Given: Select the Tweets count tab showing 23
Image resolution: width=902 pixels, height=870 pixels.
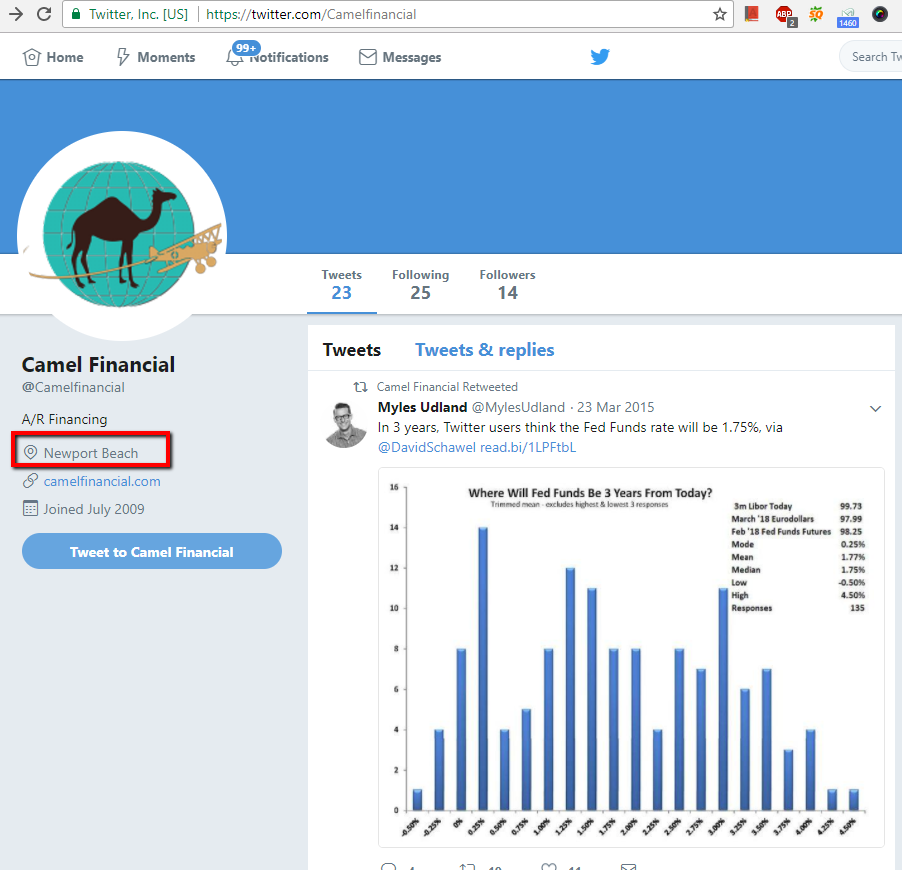Looking at the screenshot, I should click(x=342, y=284).
